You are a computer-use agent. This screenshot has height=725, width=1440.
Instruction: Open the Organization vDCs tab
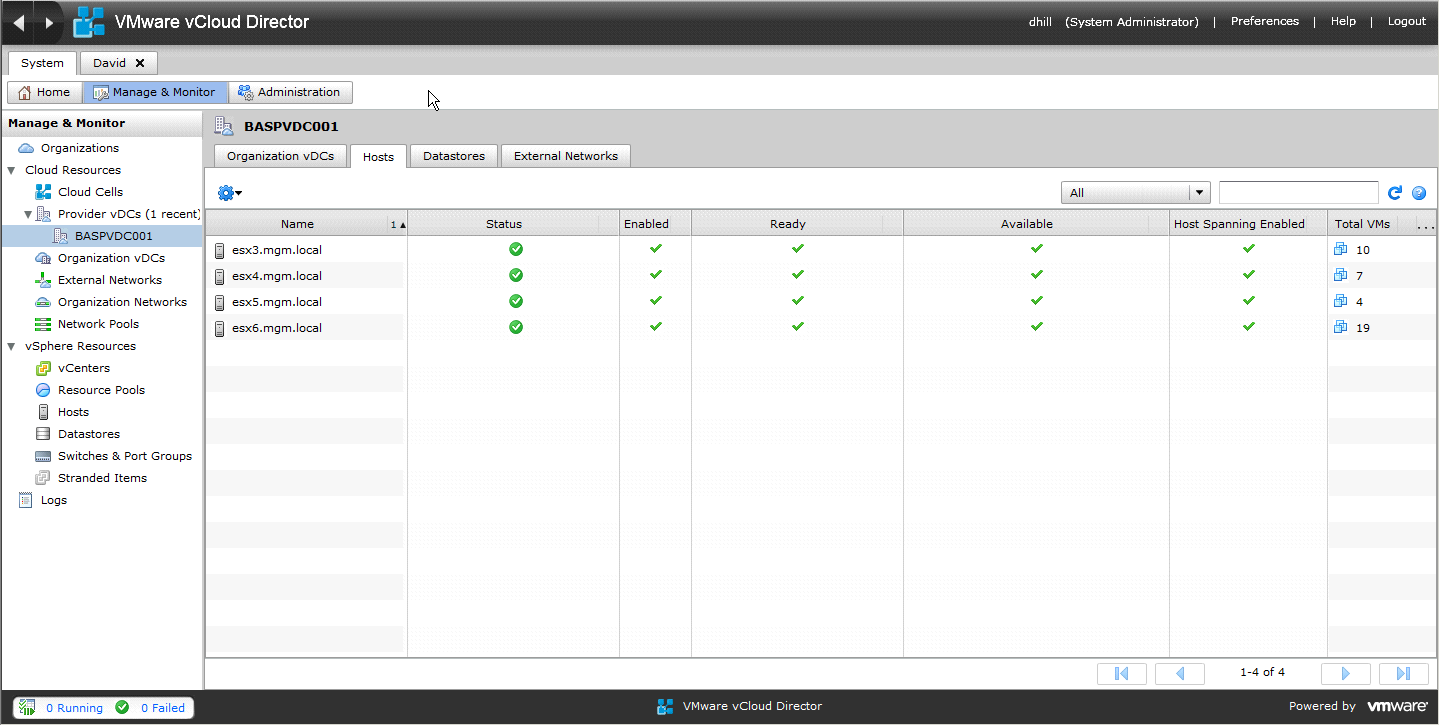pos(280,156)
